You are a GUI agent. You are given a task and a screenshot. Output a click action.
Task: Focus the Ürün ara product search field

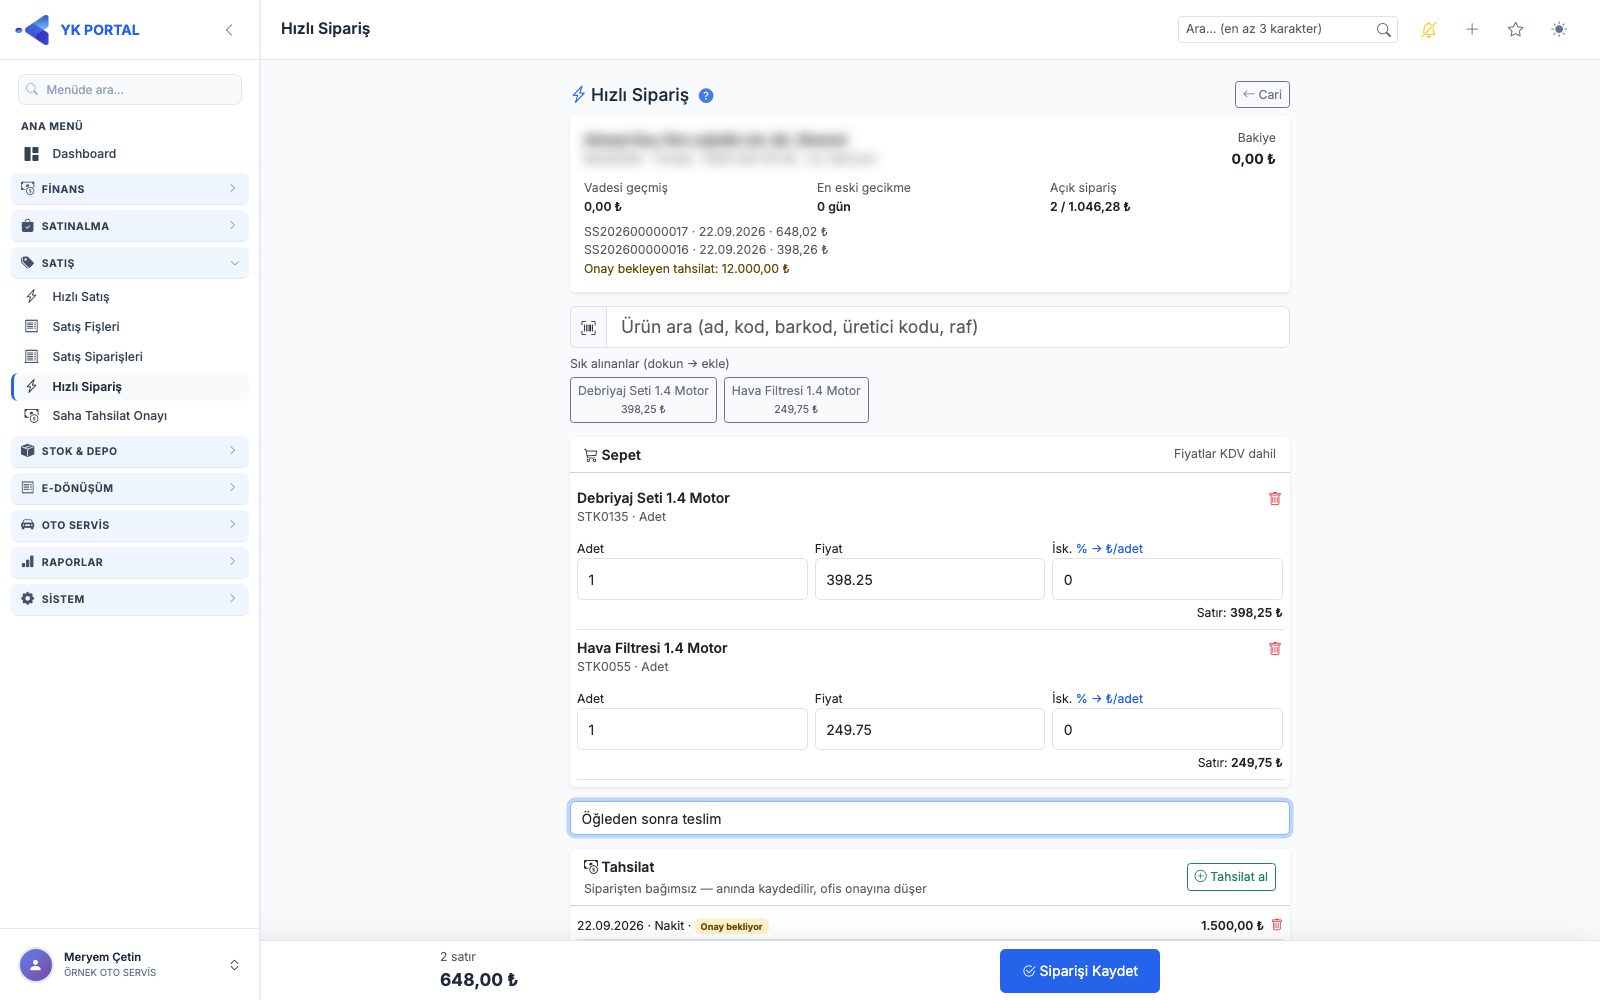click(948, 328)
